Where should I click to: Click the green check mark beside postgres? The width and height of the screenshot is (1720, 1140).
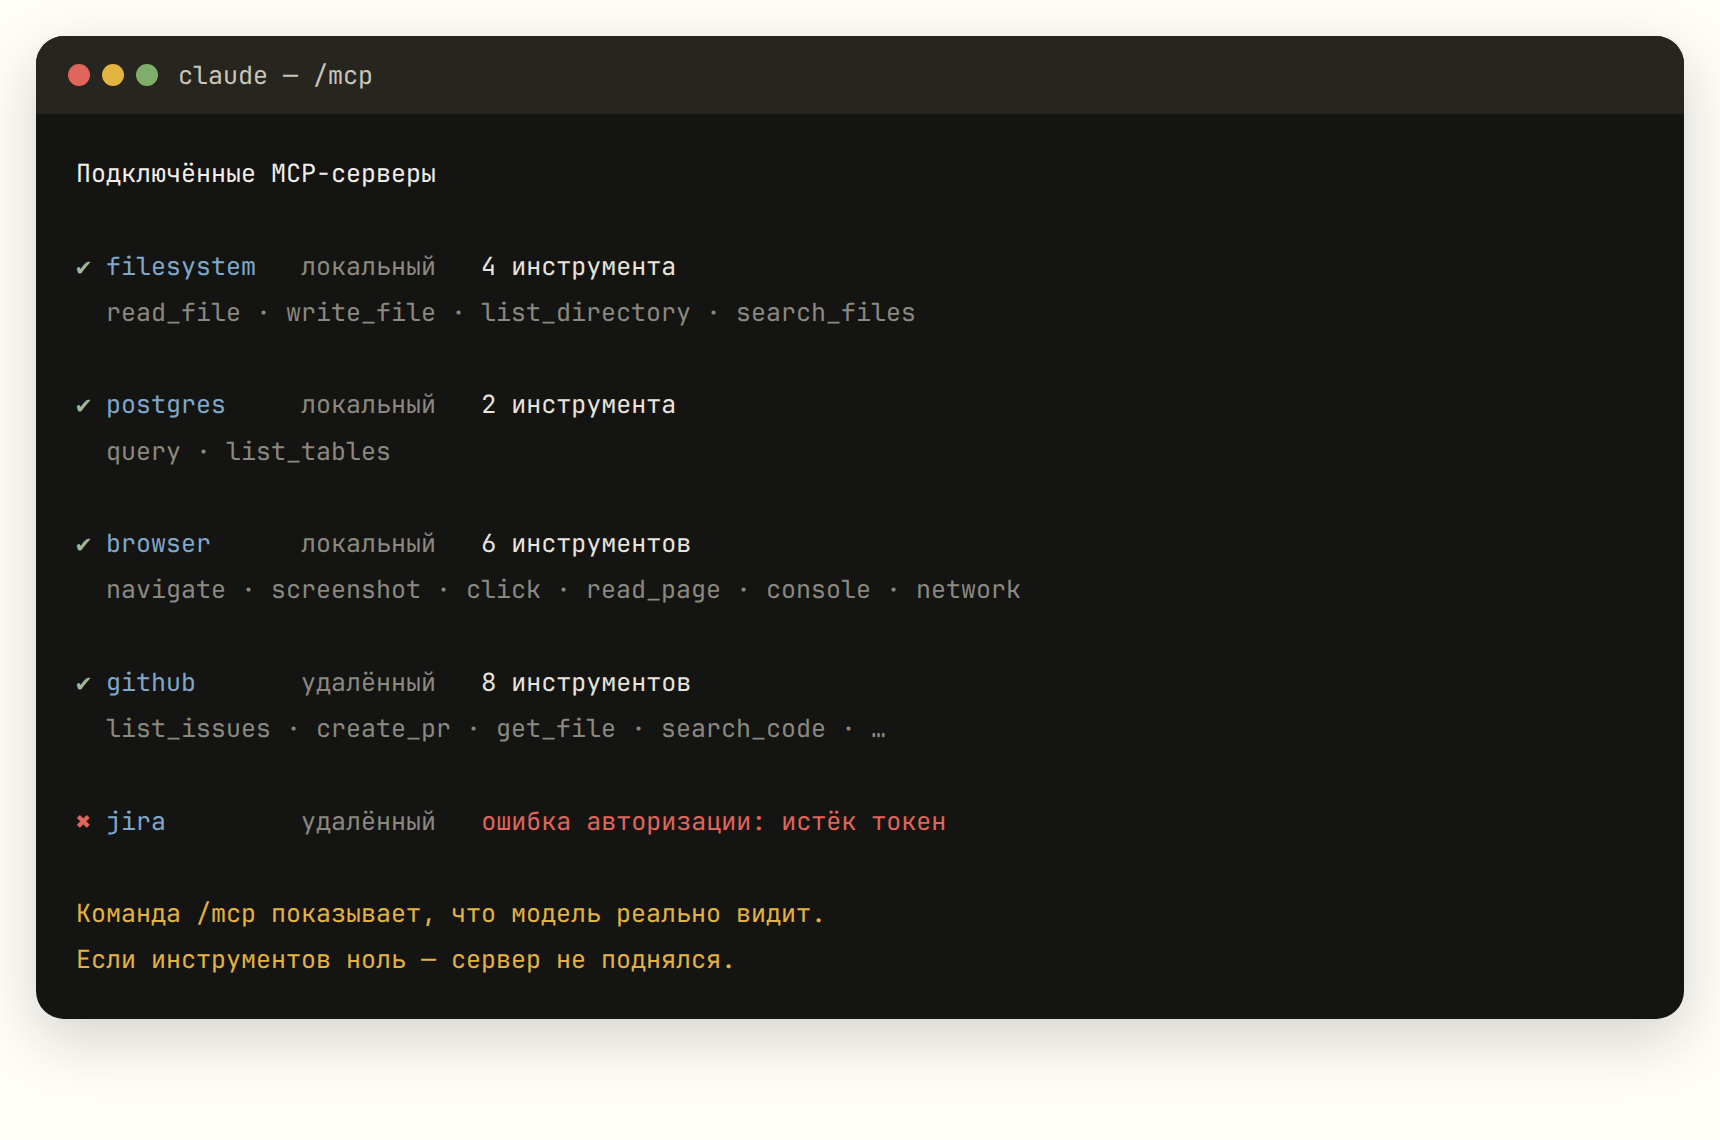point(83,405)
